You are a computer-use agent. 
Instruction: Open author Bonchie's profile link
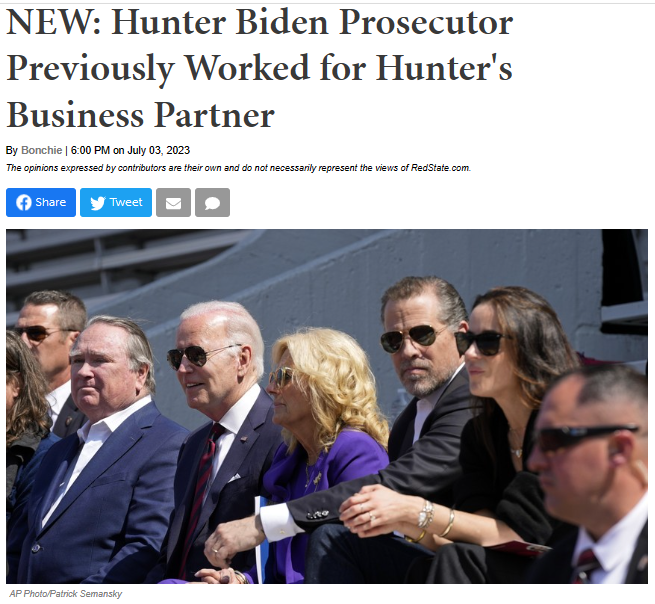pyautogui.click(x=41, y=150)
